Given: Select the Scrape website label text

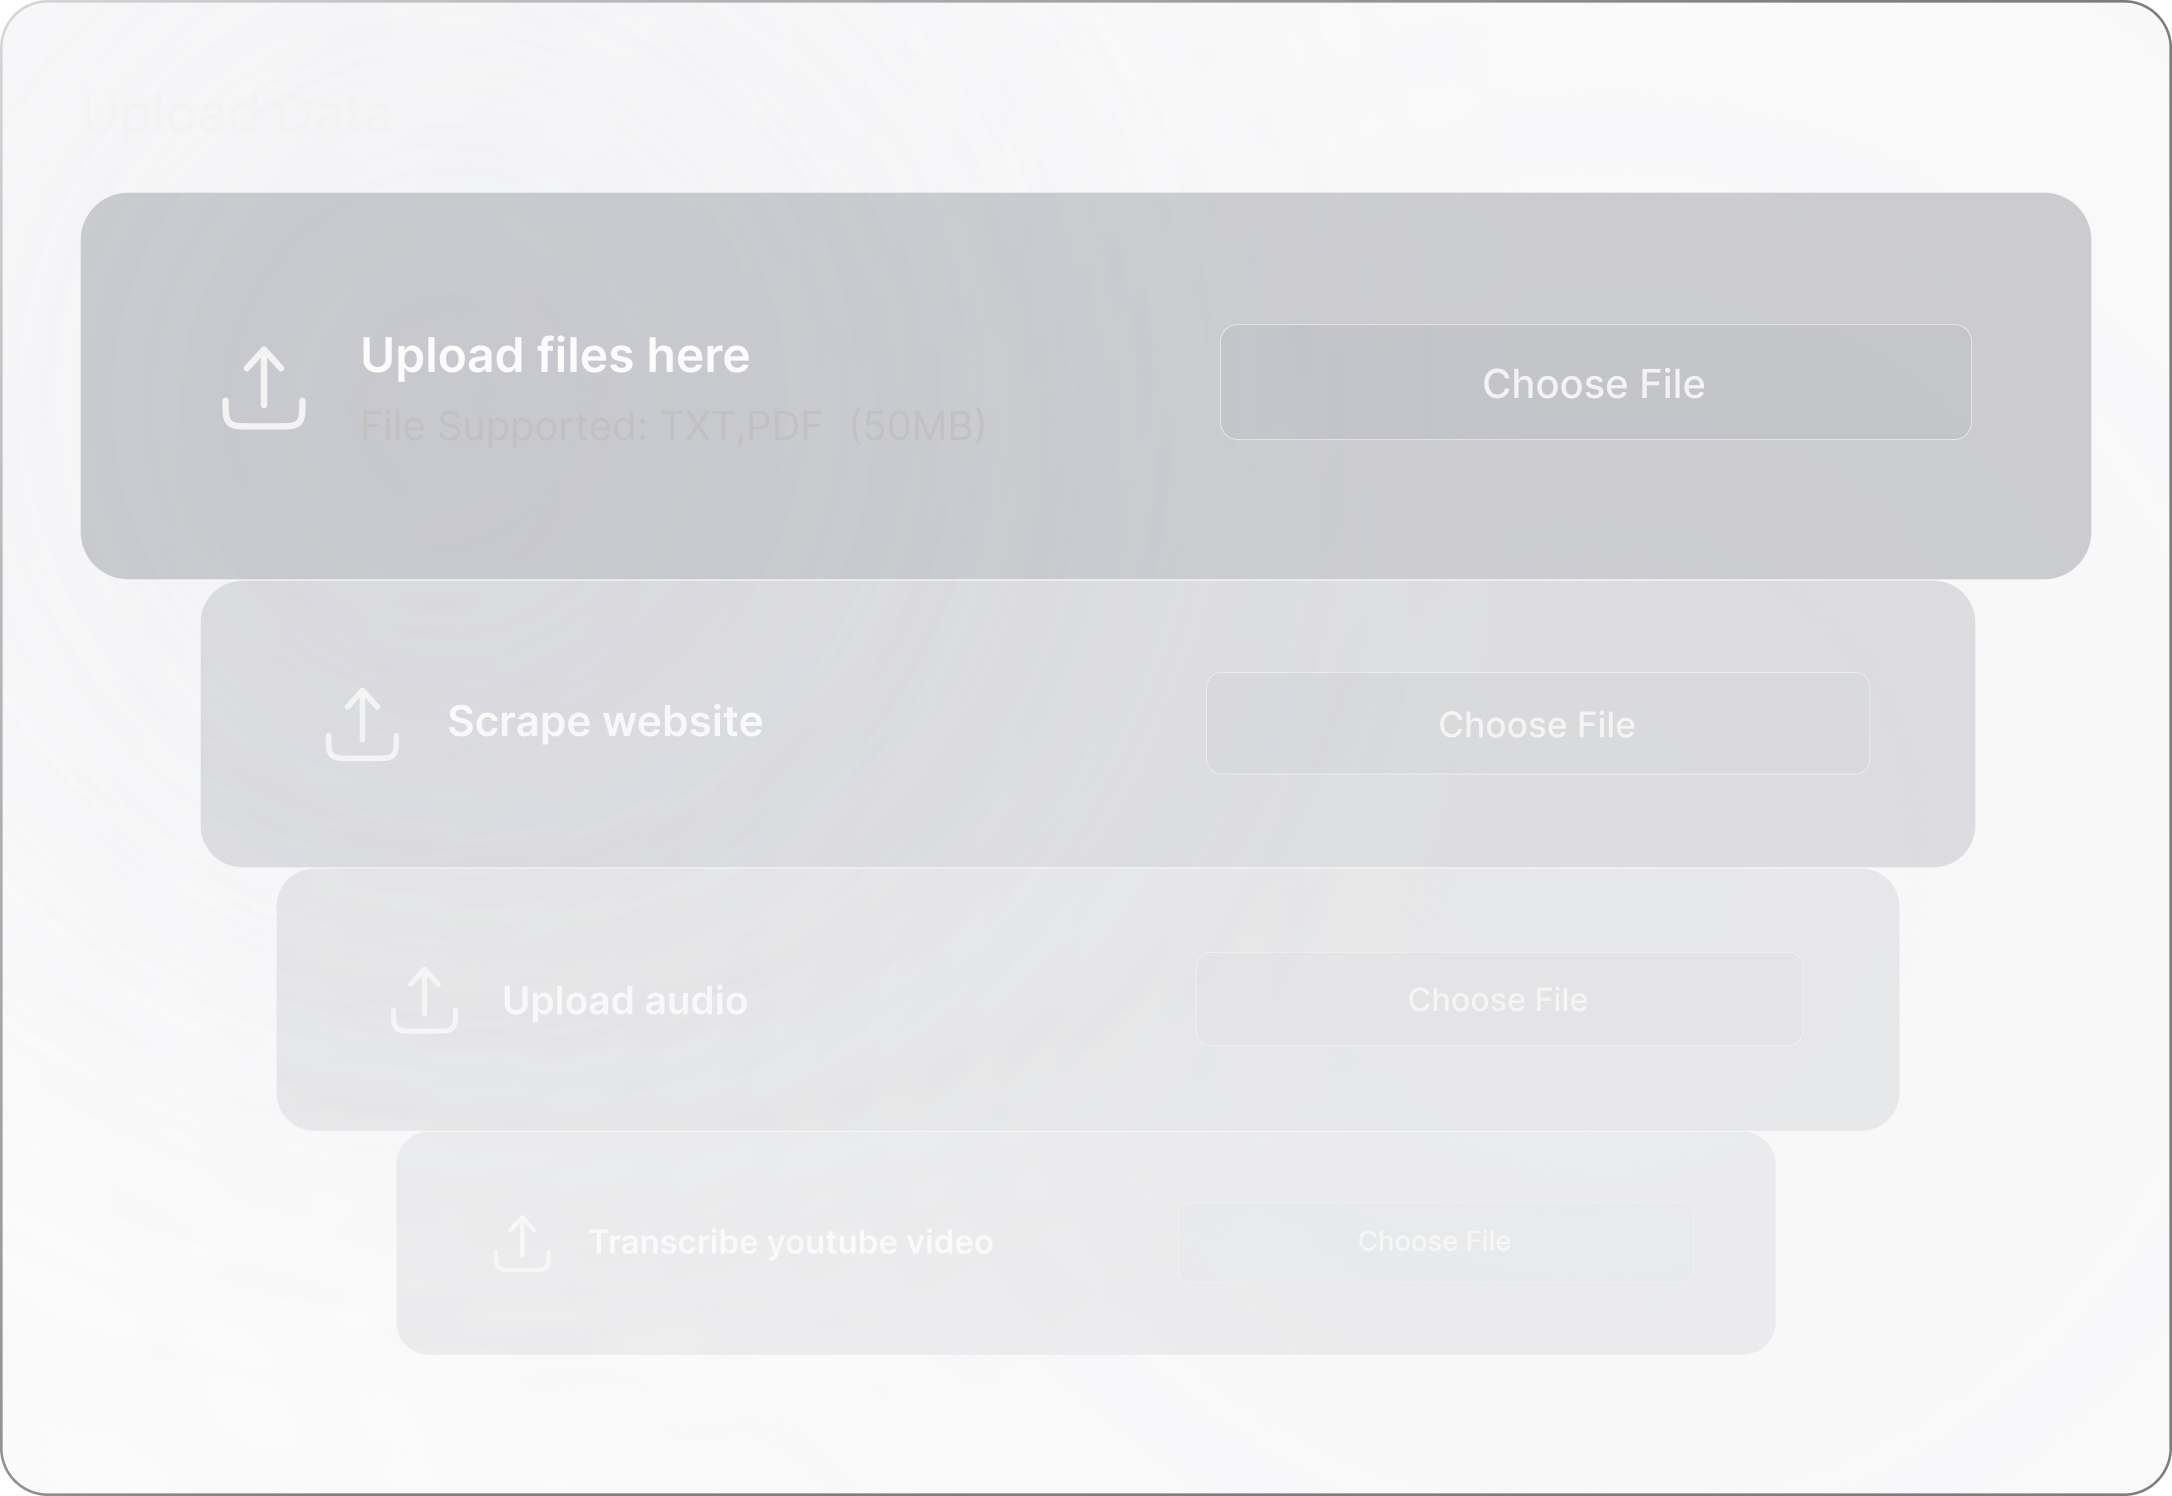Looking at the screenshot, I should point(604,722).
